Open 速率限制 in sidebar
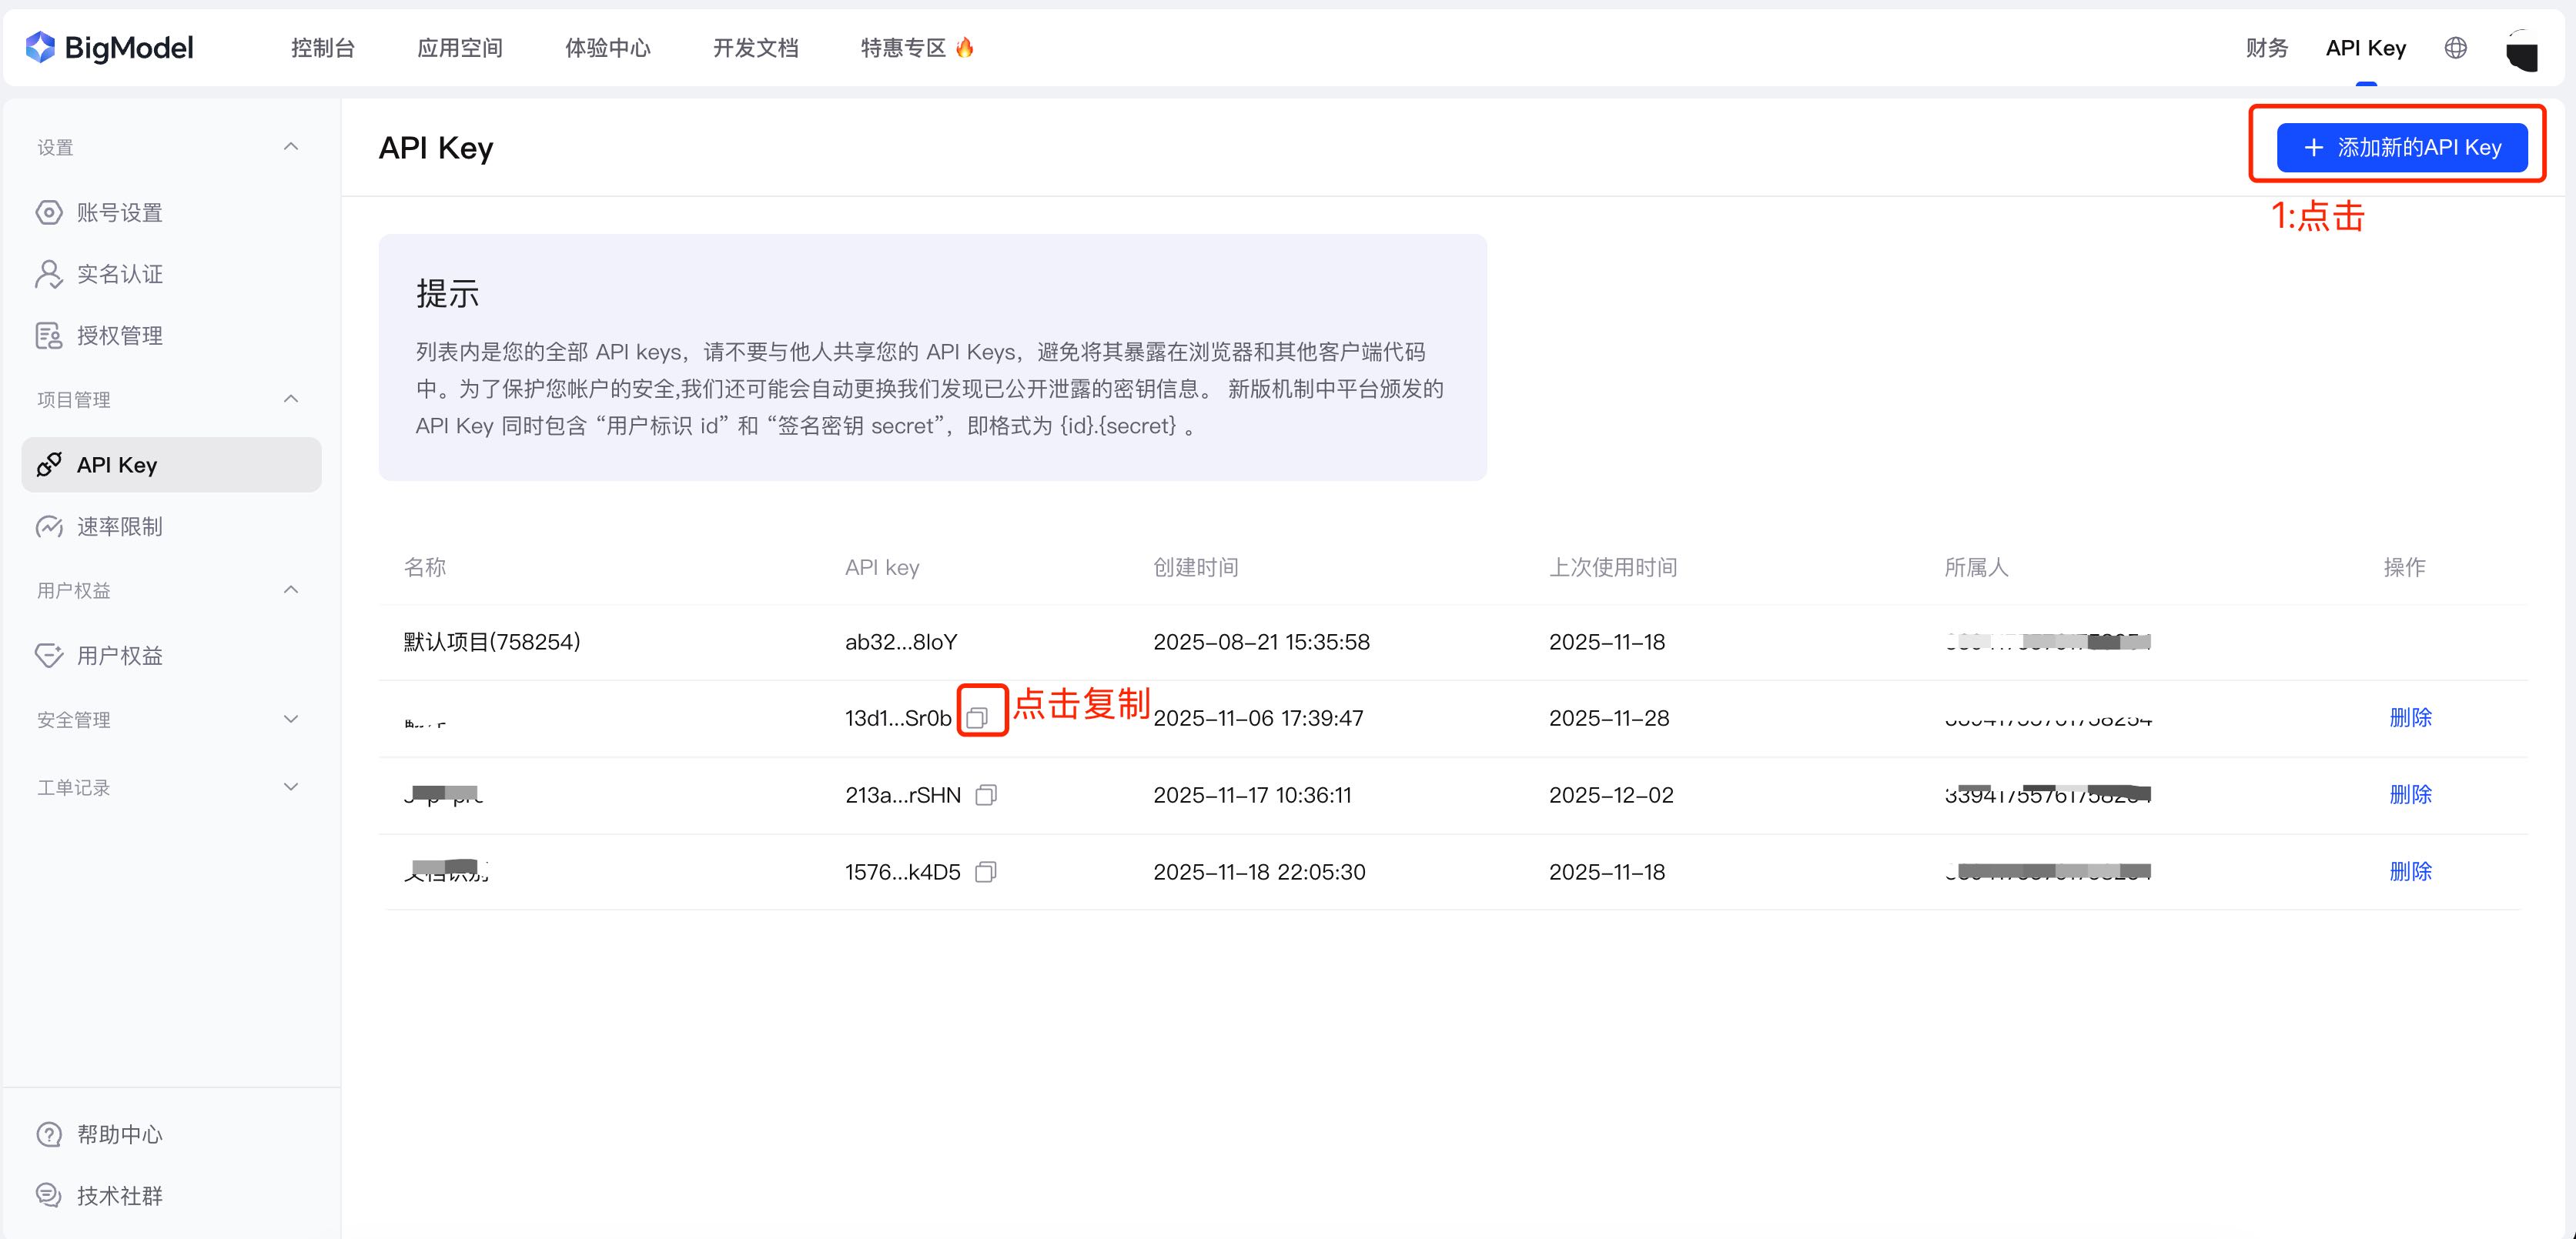Viewport: 2576px width, 1239px height. tap(119, 526)
